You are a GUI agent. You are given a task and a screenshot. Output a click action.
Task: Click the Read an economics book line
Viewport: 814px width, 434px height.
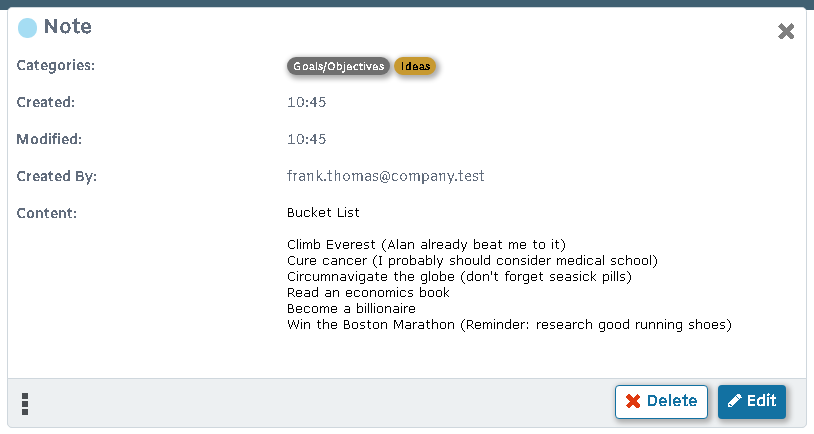click(368, 293)
